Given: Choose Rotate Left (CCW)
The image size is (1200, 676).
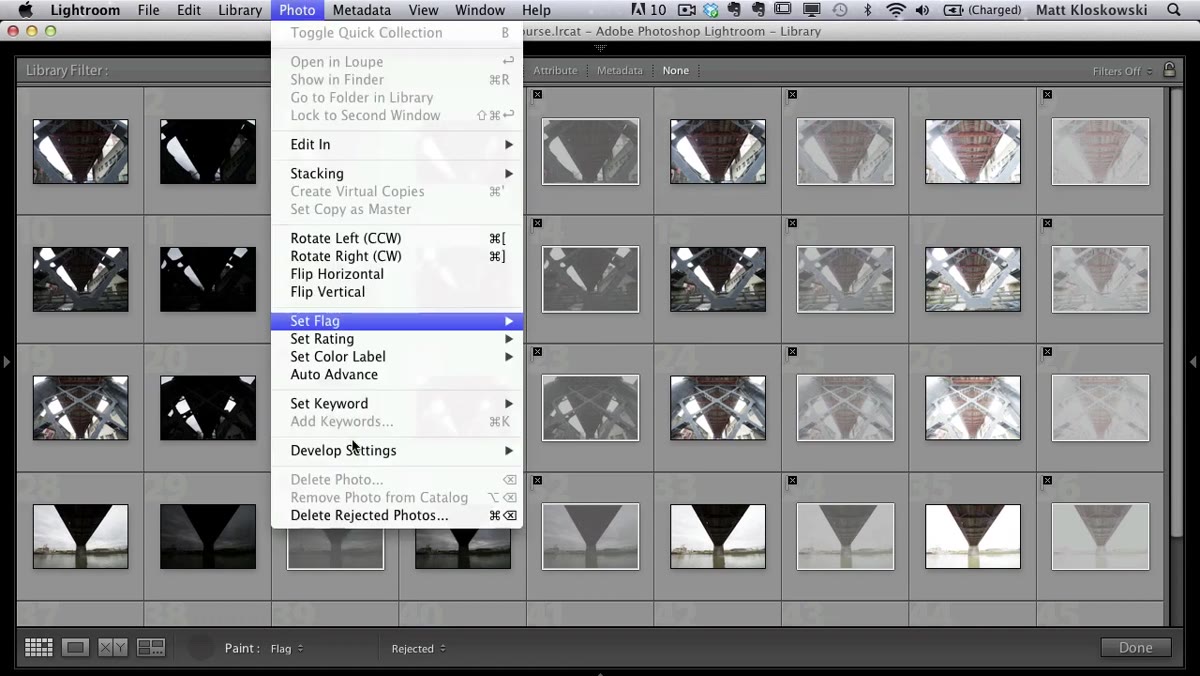Looking at the screenshot, I should click(x=397, y=238).
